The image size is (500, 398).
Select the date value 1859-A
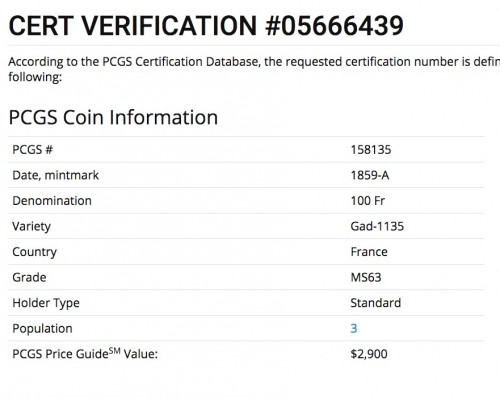[370, 175]
